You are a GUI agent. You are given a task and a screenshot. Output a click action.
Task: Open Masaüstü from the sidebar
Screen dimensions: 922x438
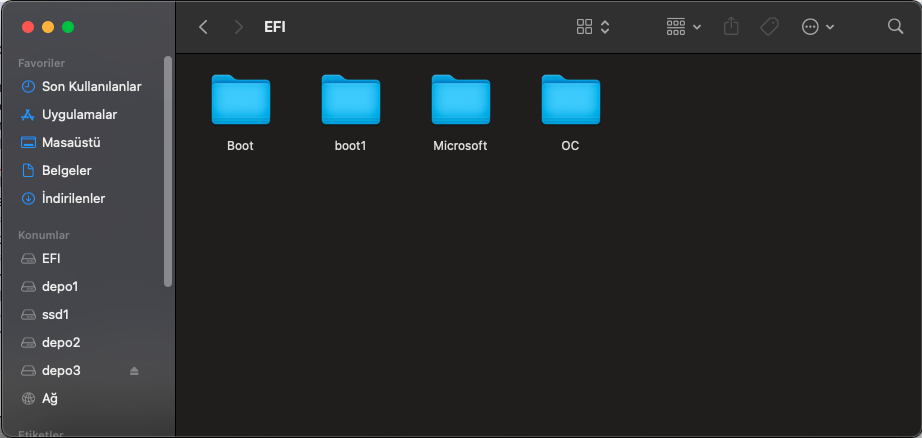(x=70, y=142)
